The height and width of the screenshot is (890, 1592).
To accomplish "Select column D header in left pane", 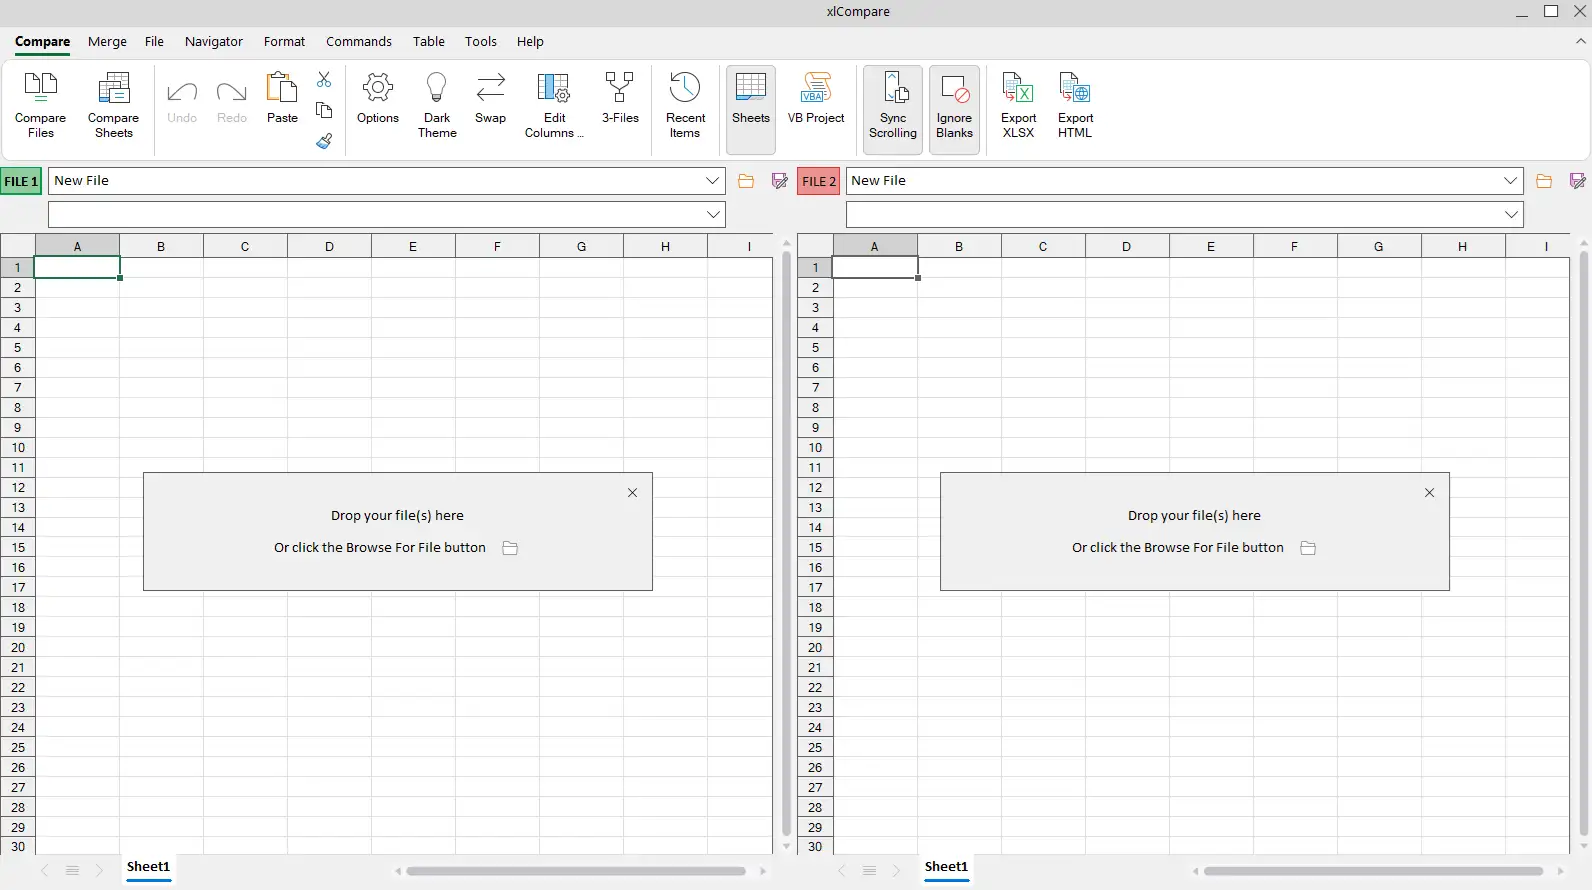I will click(x=329, y=246).
